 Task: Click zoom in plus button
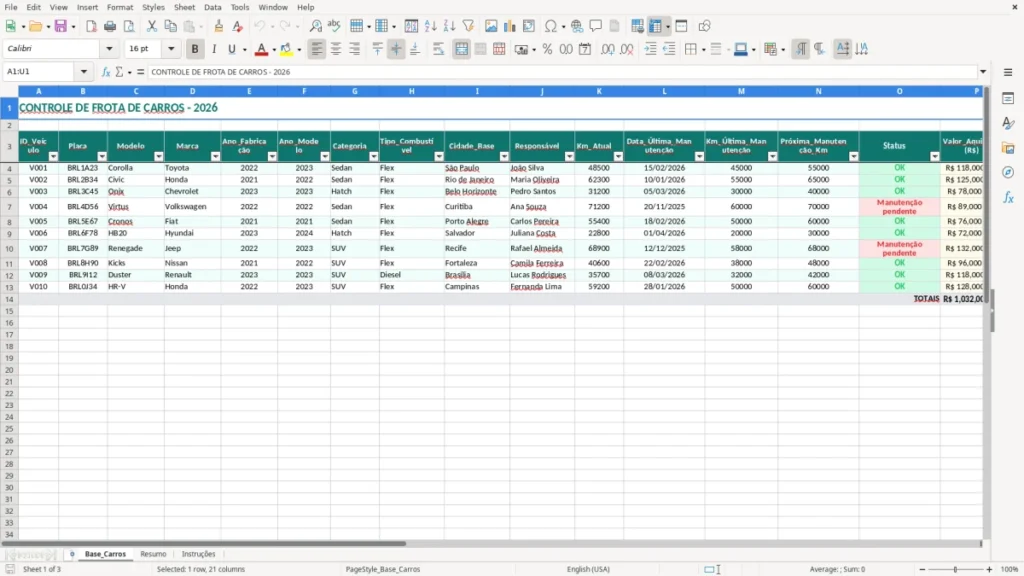(989, 569)
